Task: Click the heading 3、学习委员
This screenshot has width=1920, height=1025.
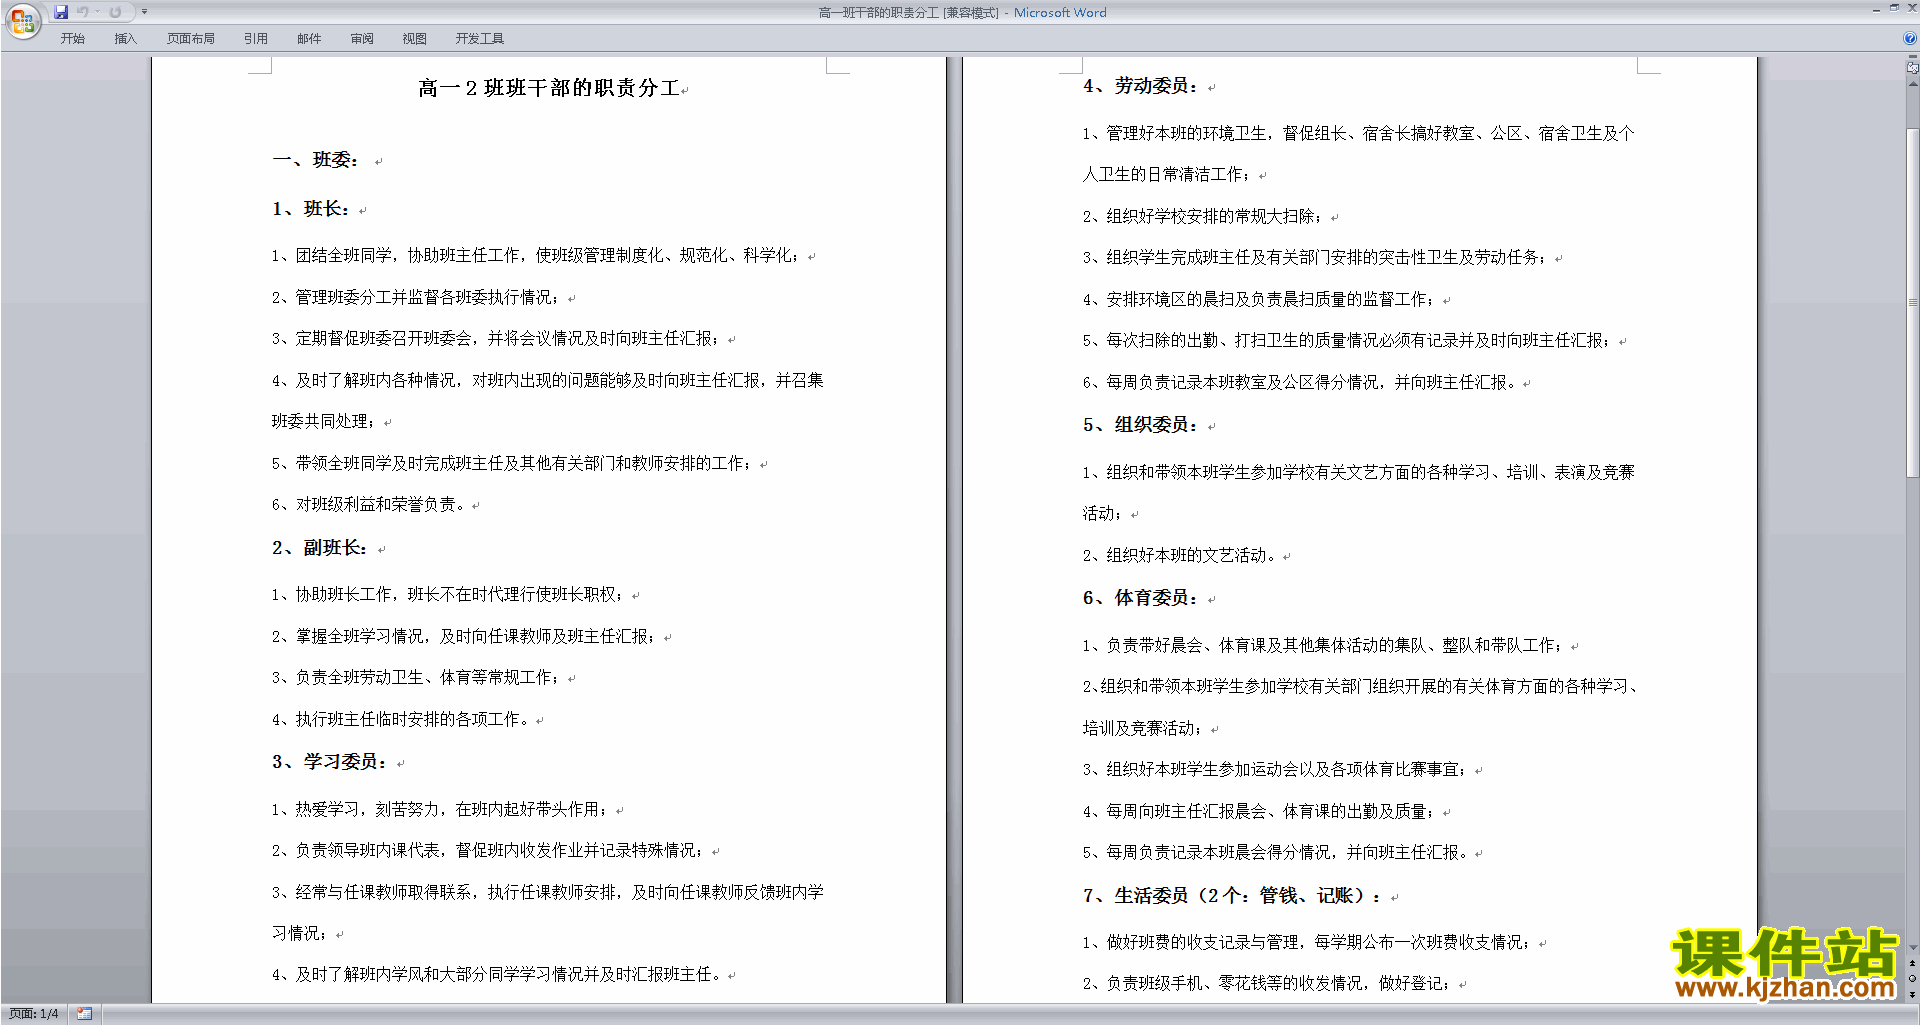Action: [330, 762]
